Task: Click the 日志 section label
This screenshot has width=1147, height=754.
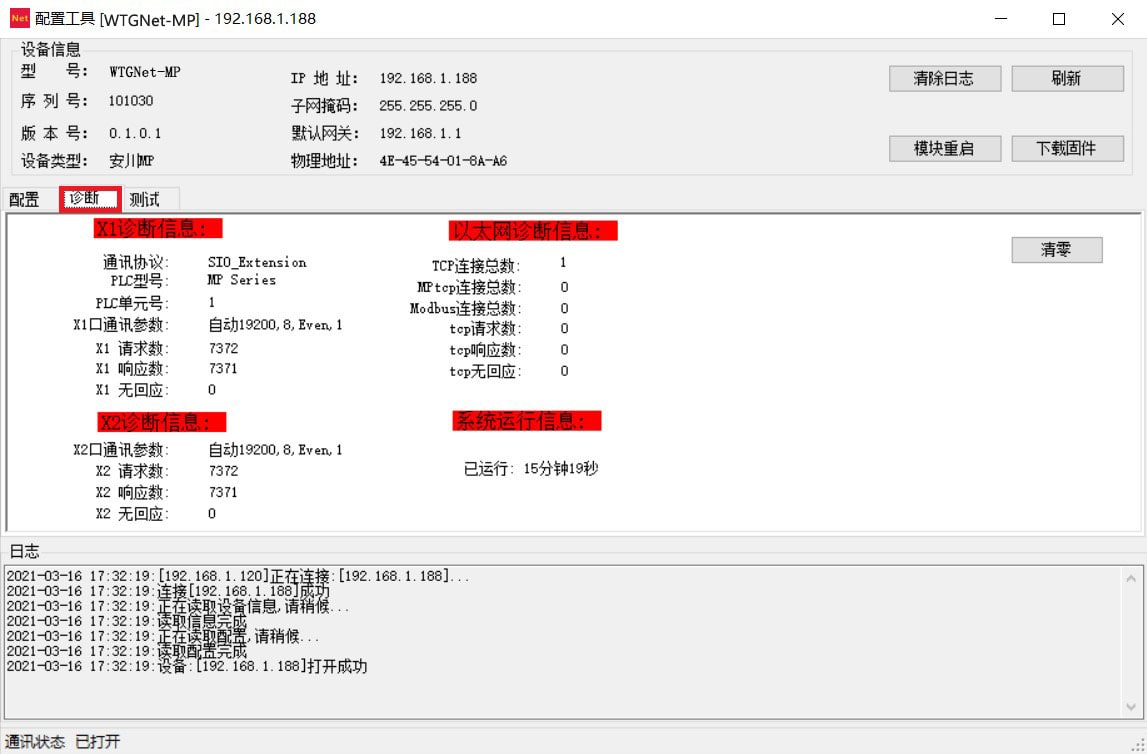Action: pos(24,551)
